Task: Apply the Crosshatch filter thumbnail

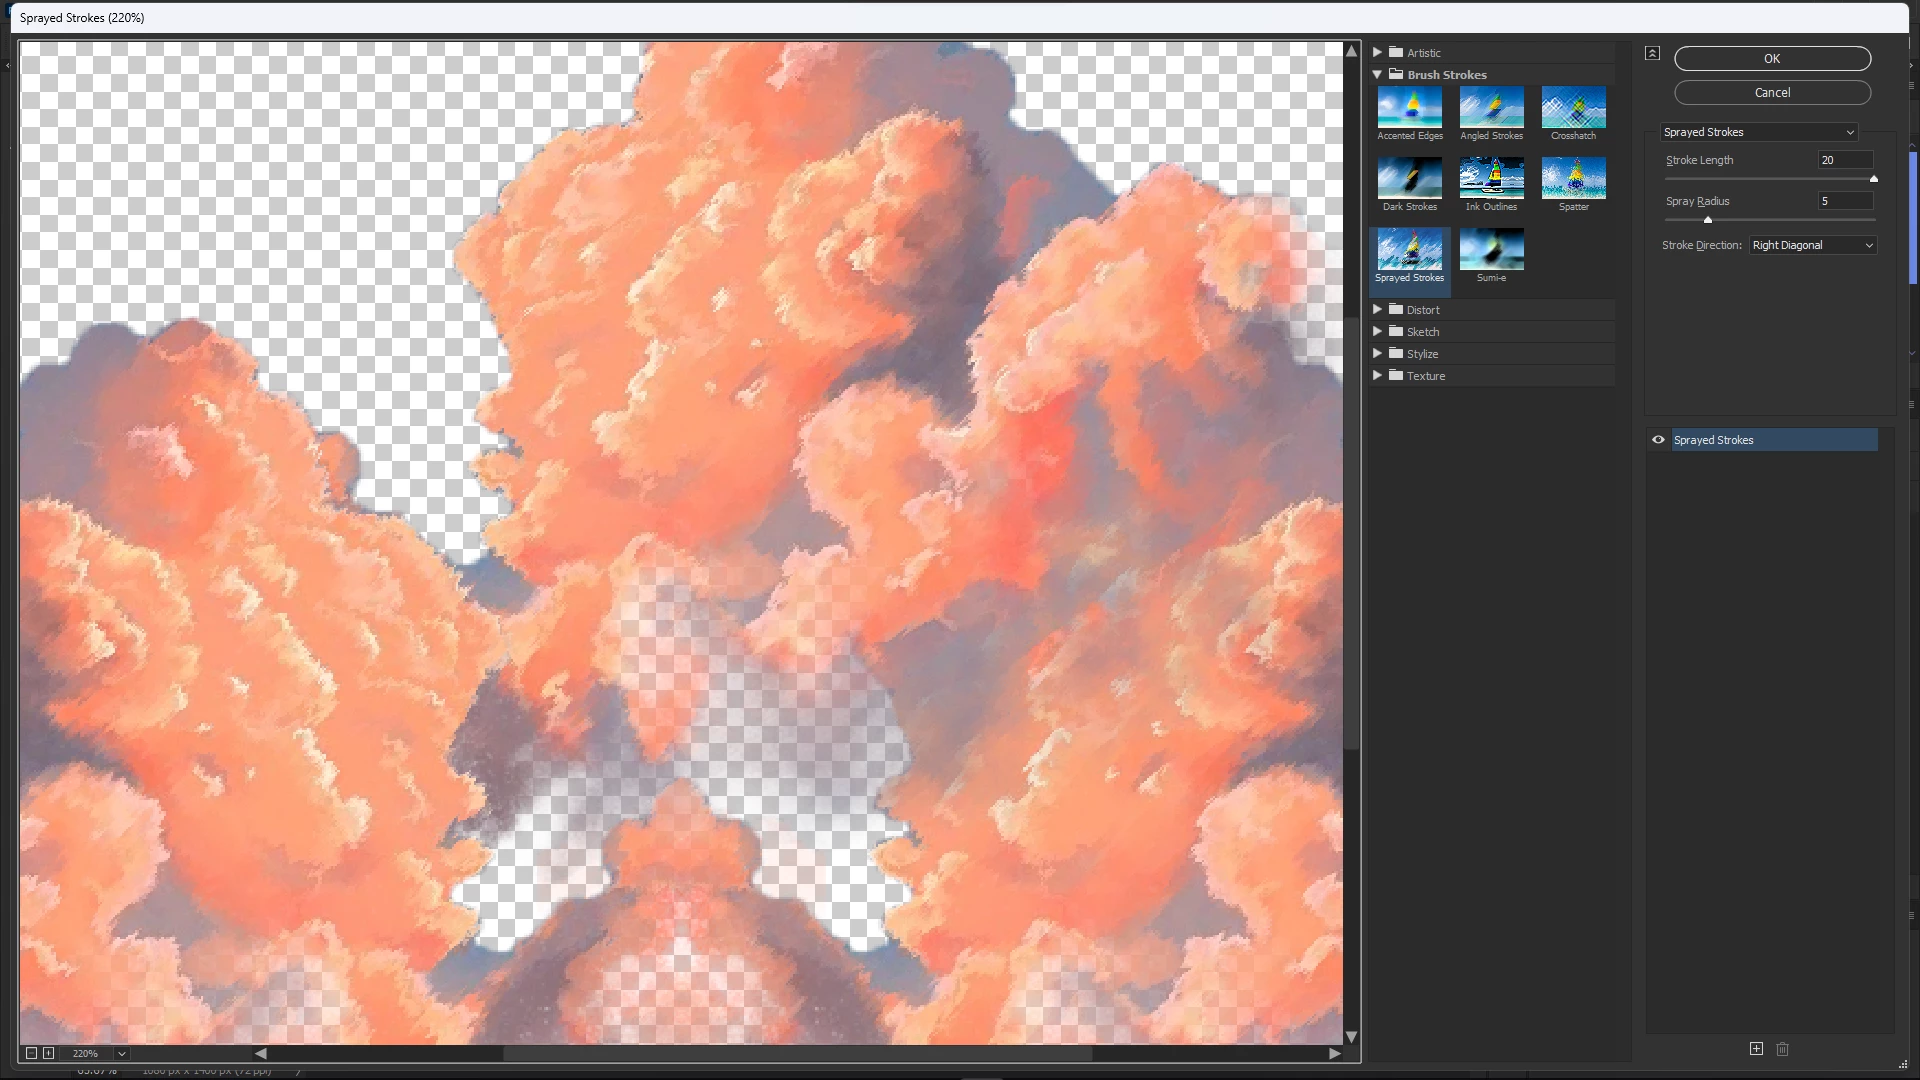Action: pos(1573,108)
